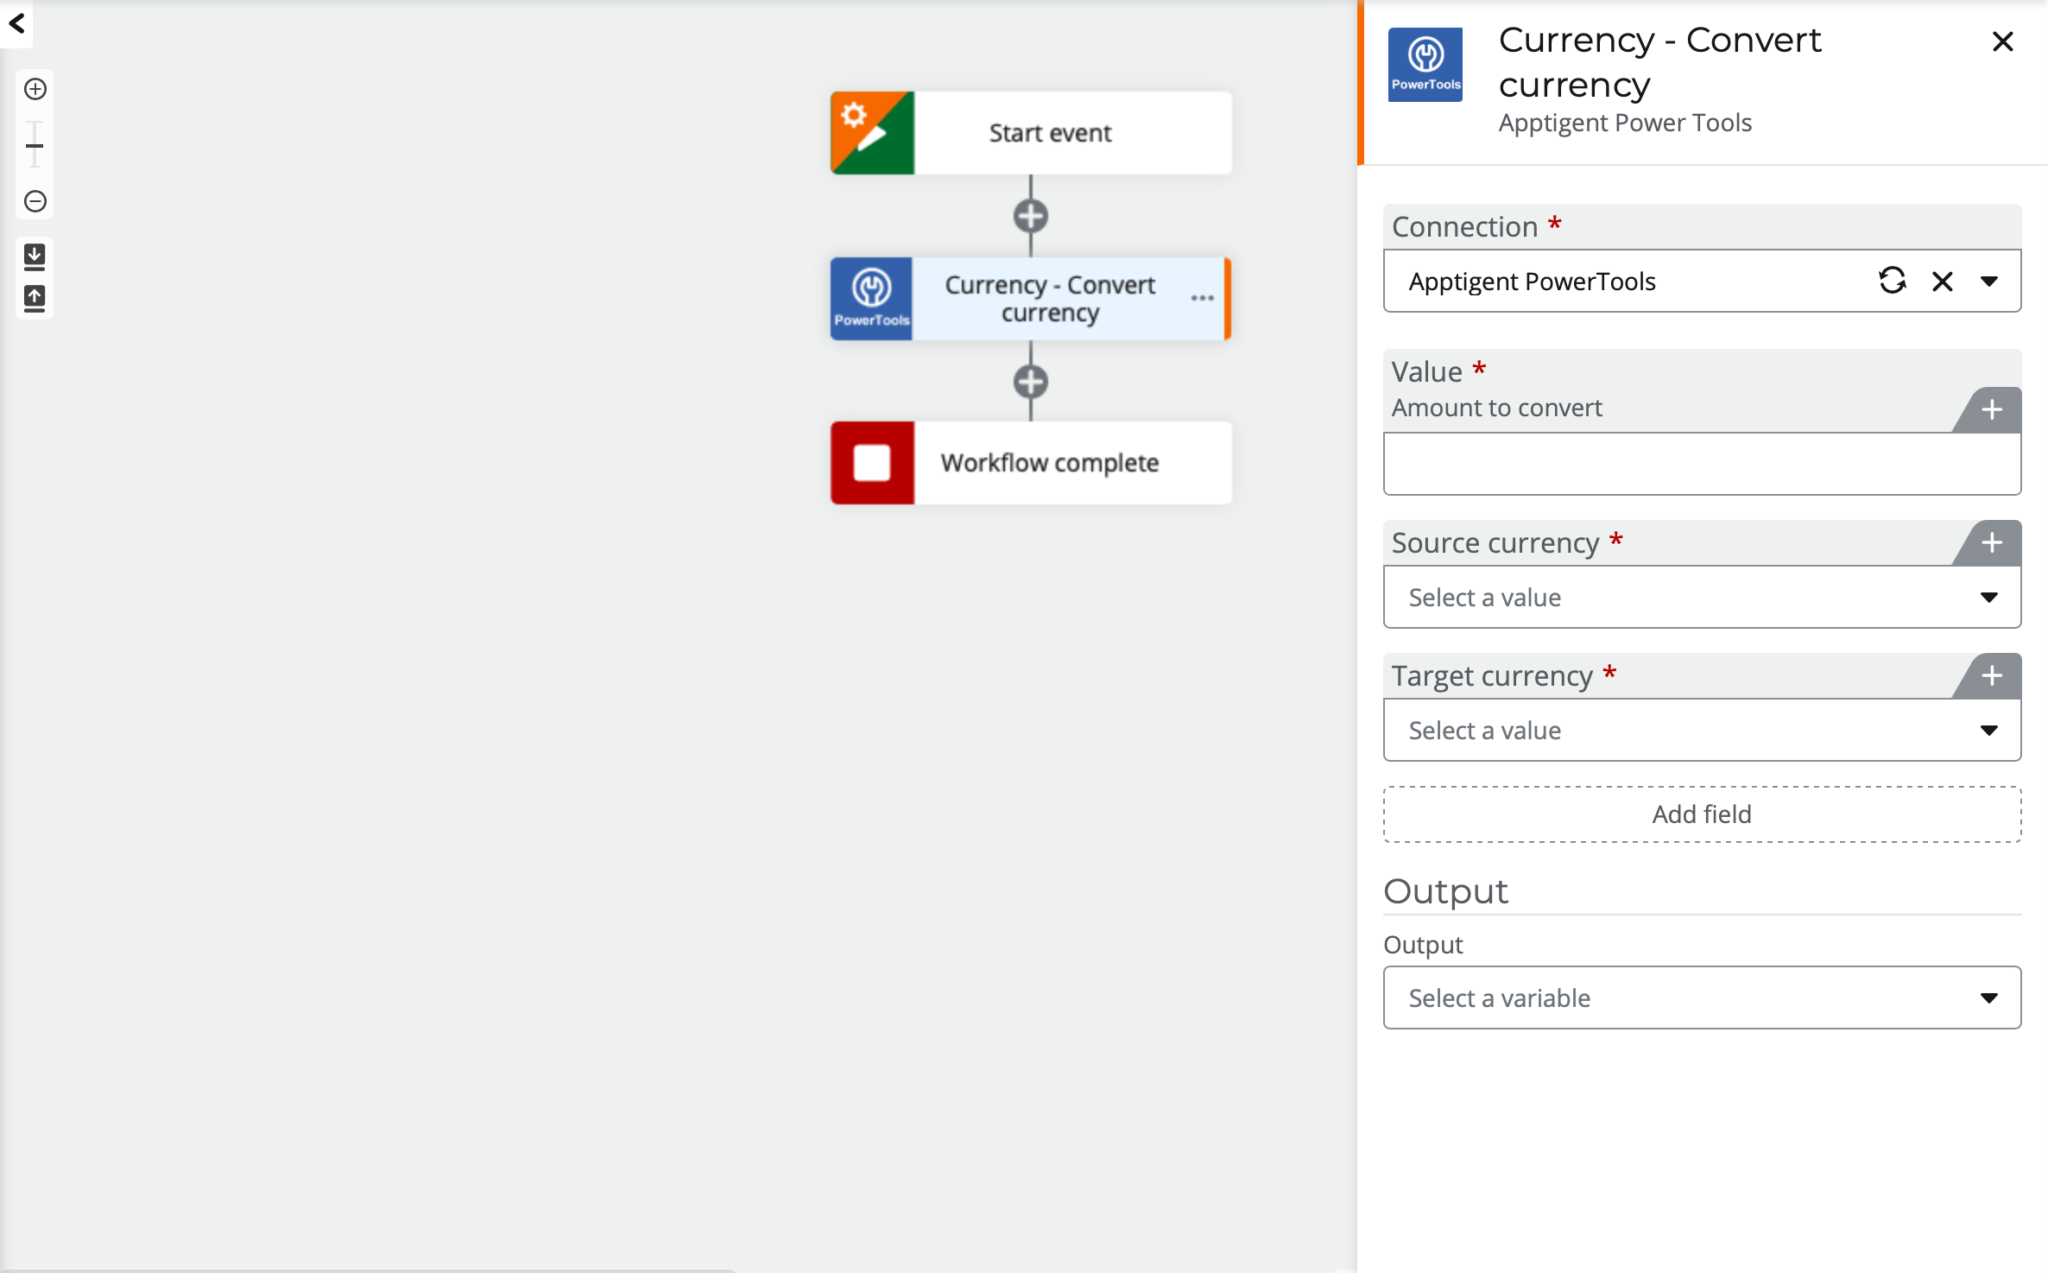Click the Add field button
2048x1273 pixels.
point(1700,814)
